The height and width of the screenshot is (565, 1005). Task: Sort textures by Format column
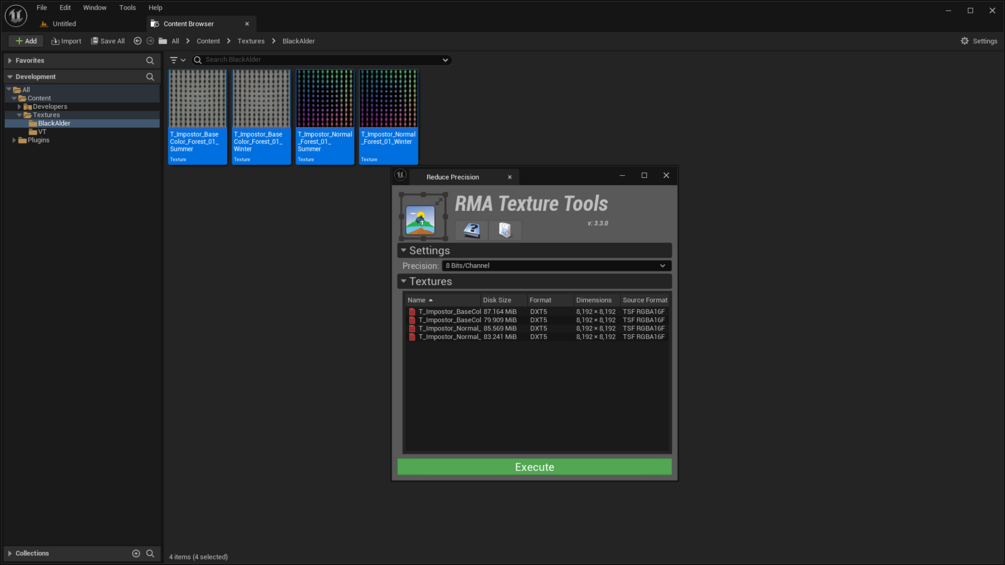point(549,300)
